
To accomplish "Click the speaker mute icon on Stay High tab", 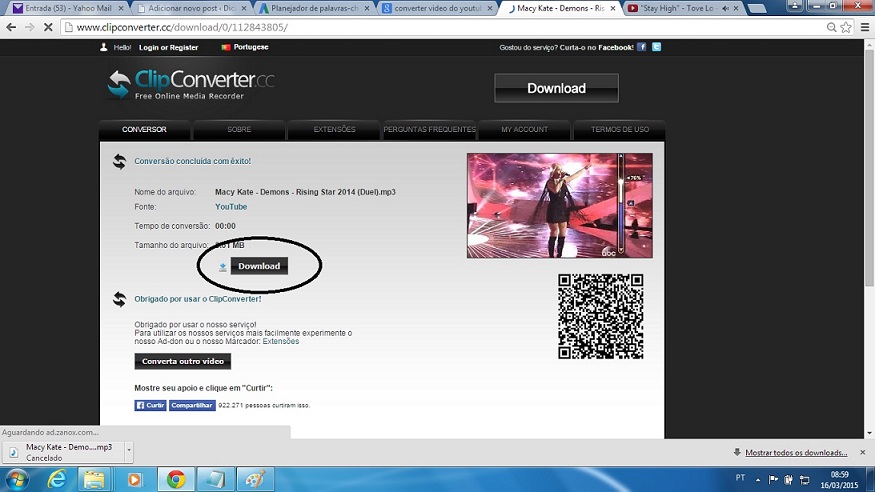I will [x=725, y=8].
